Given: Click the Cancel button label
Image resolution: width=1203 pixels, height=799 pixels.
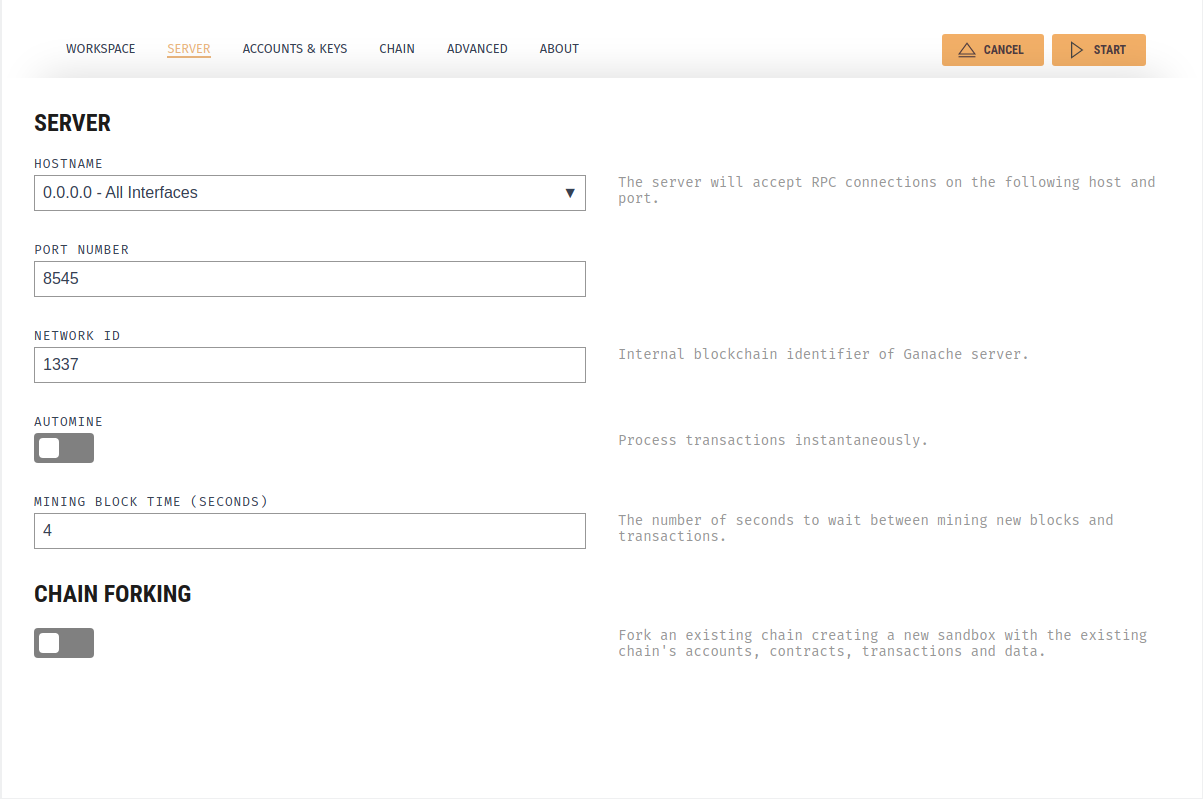Looking at the screenshot, I should point(1004,50).
